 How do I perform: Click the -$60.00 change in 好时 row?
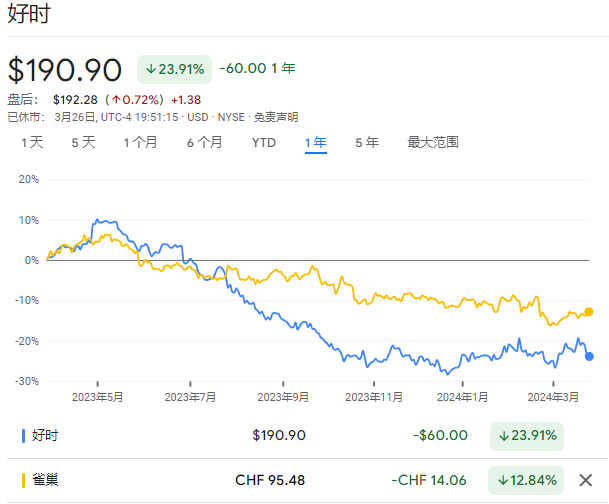coord(440,435)
